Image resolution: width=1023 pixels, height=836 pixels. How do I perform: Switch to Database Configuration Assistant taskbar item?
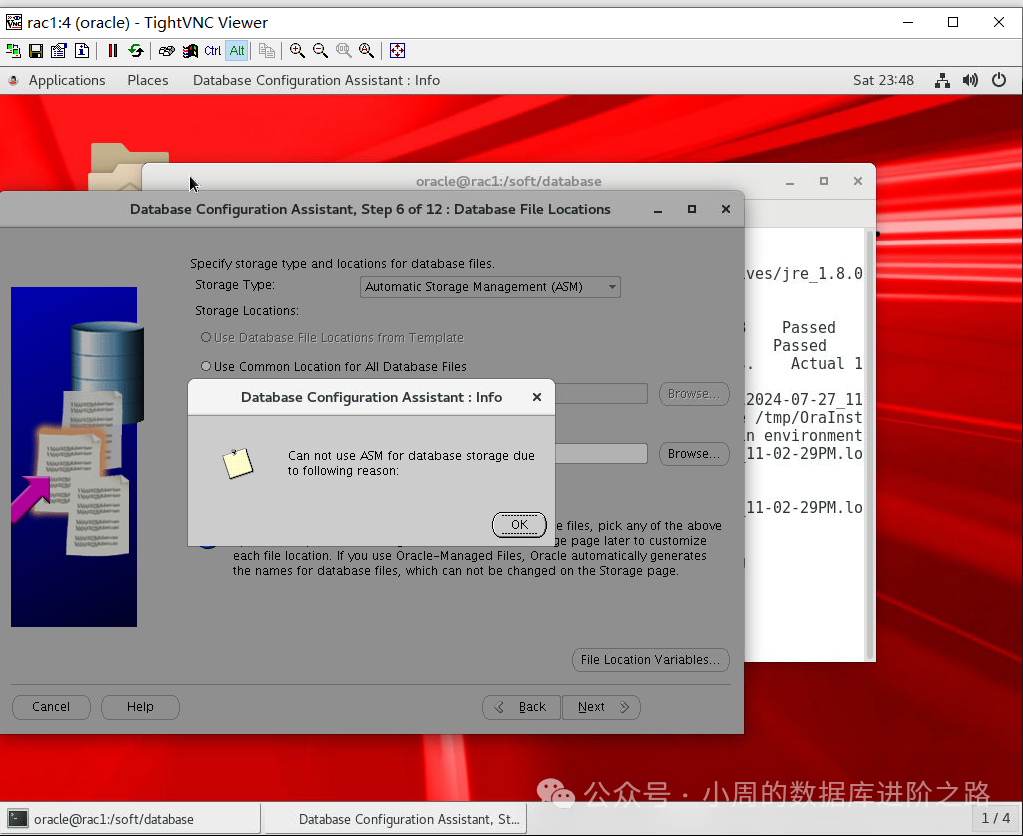click(x=395, y=819)
